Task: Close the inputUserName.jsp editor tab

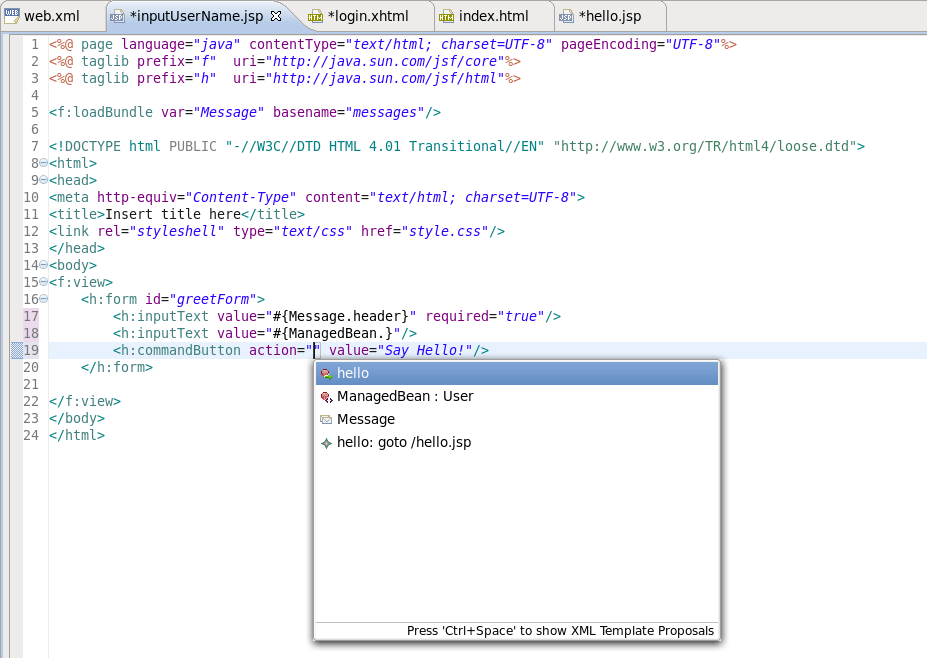Action: [x=276, y=16]
